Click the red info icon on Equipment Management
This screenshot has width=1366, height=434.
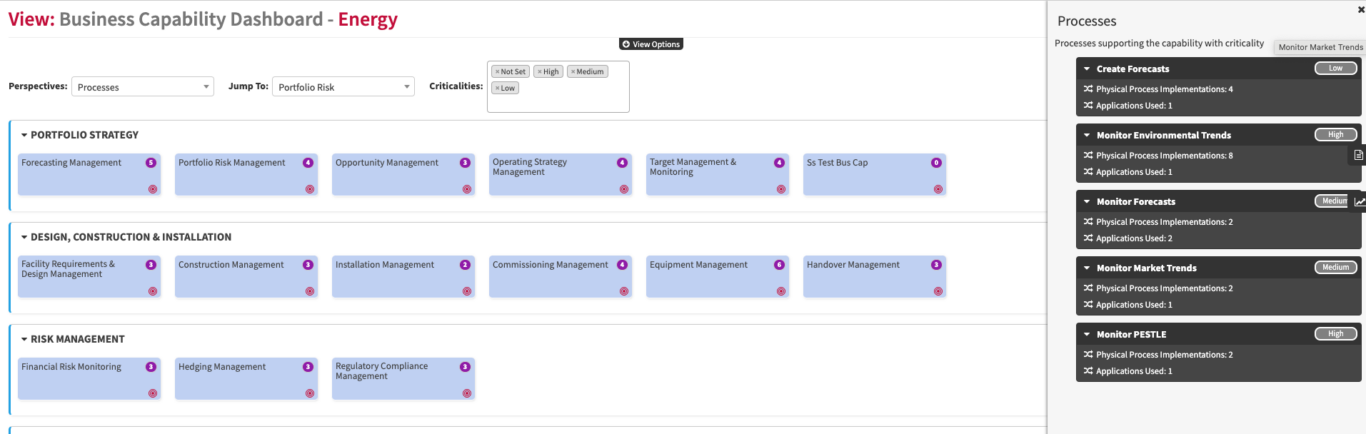coord(781,291)
